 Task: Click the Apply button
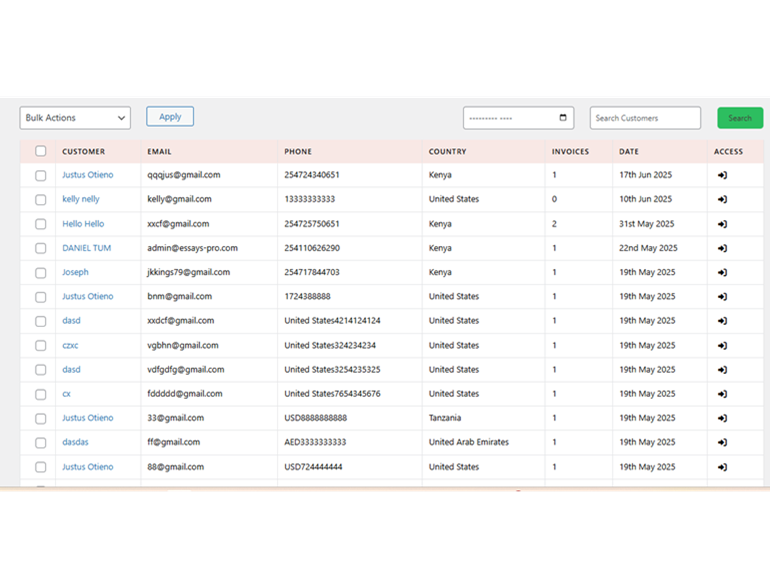tap(170, 117)
